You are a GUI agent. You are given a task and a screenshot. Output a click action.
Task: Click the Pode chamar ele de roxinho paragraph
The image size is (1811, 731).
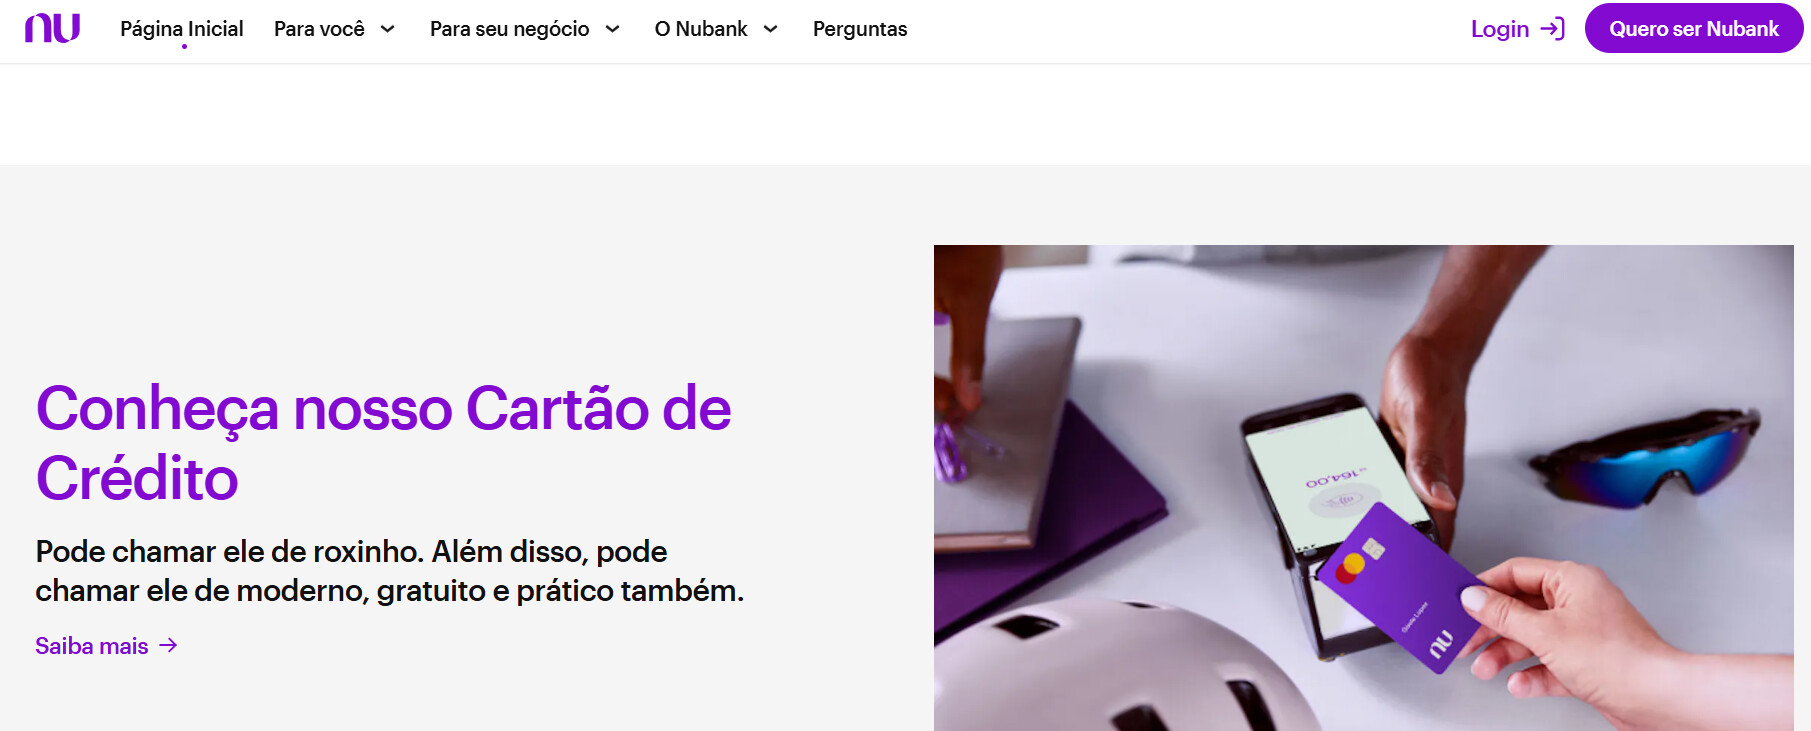click(x=390, y=571)
